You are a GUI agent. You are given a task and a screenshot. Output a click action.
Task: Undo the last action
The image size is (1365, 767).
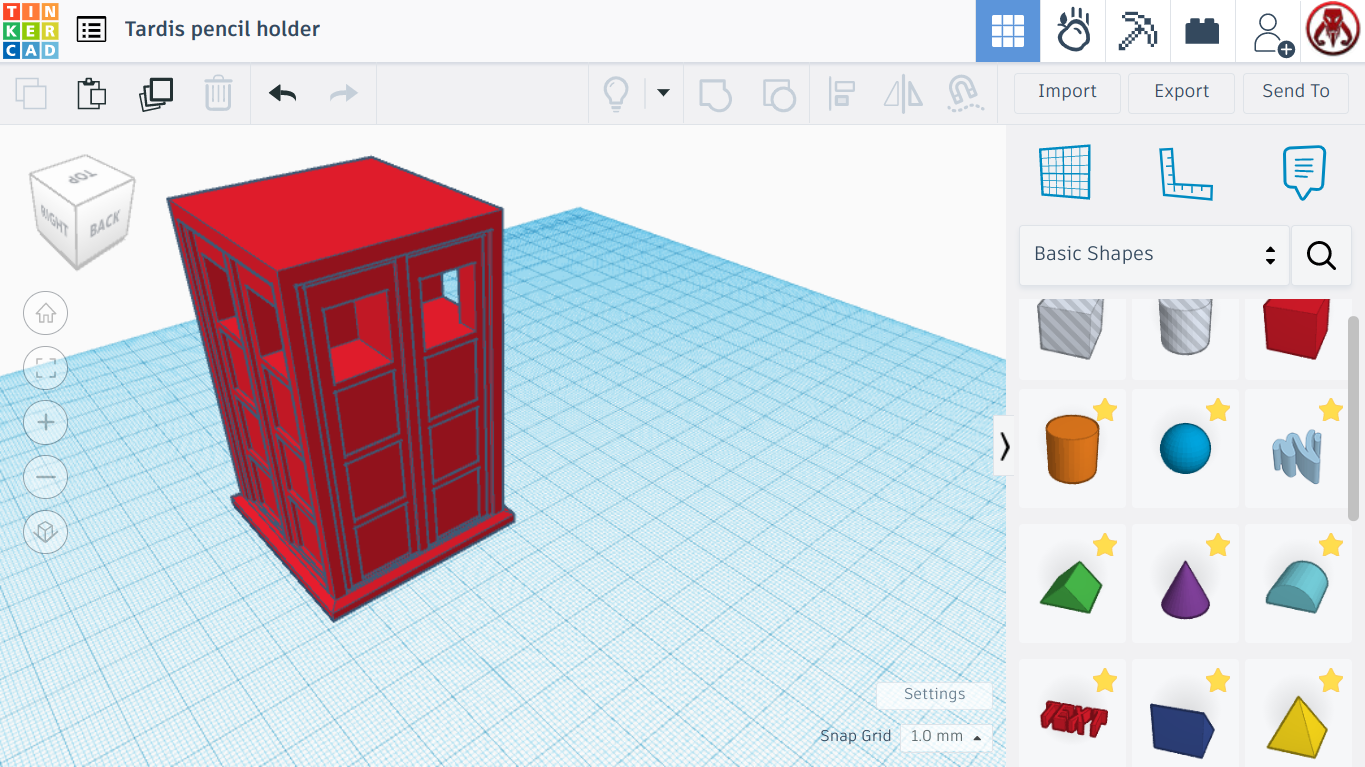point(282,93)
